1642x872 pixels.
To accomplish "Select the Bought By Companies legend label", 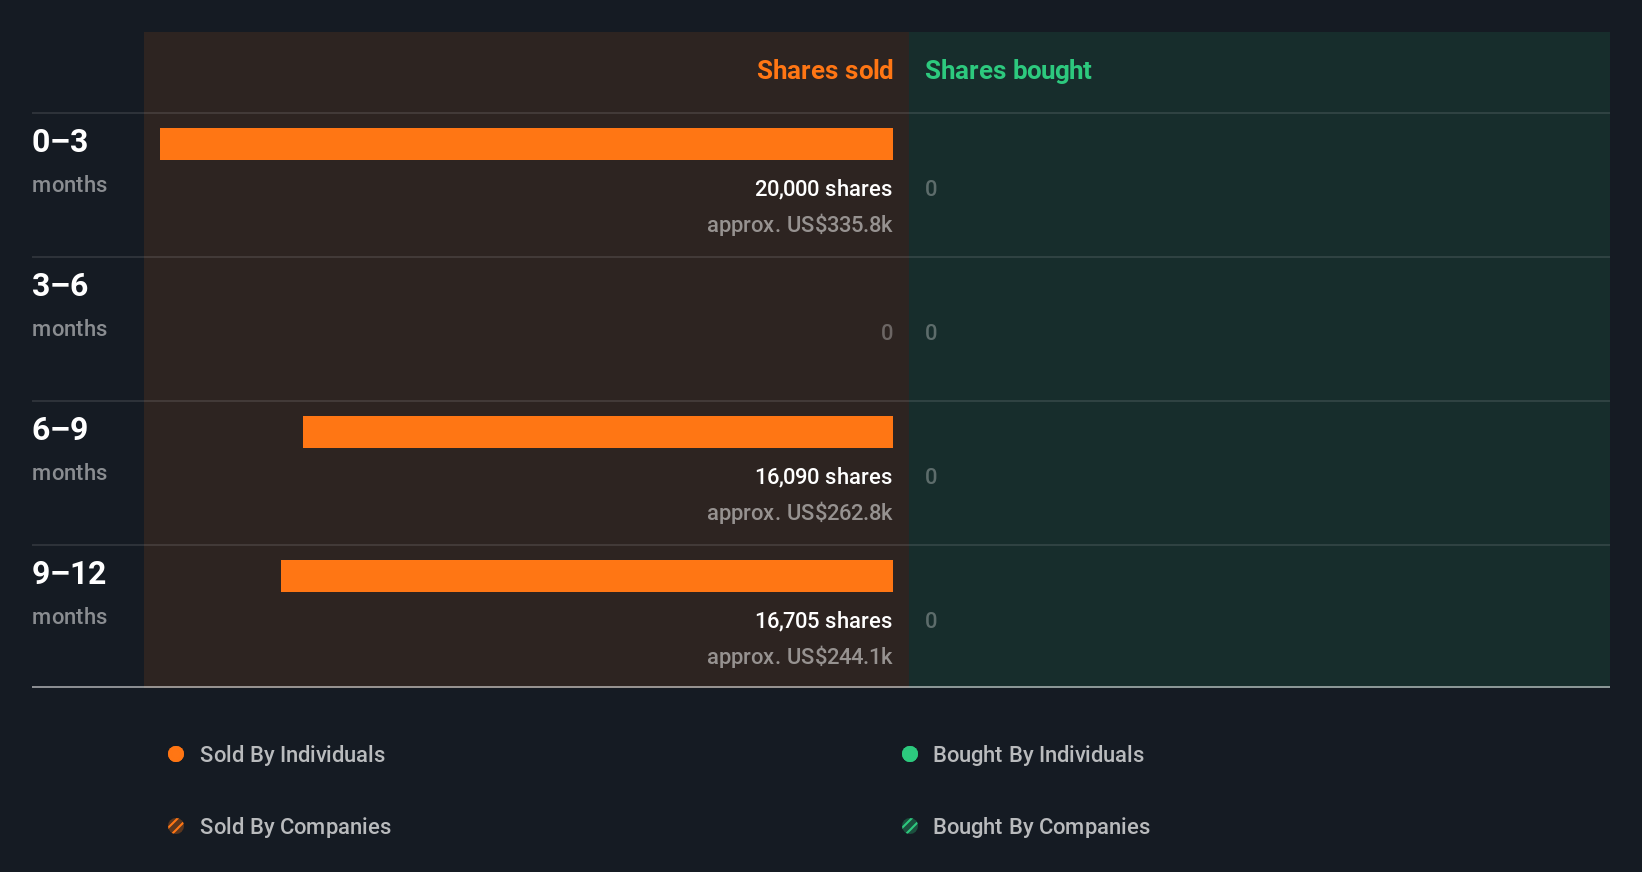I will pos(1041,826).
